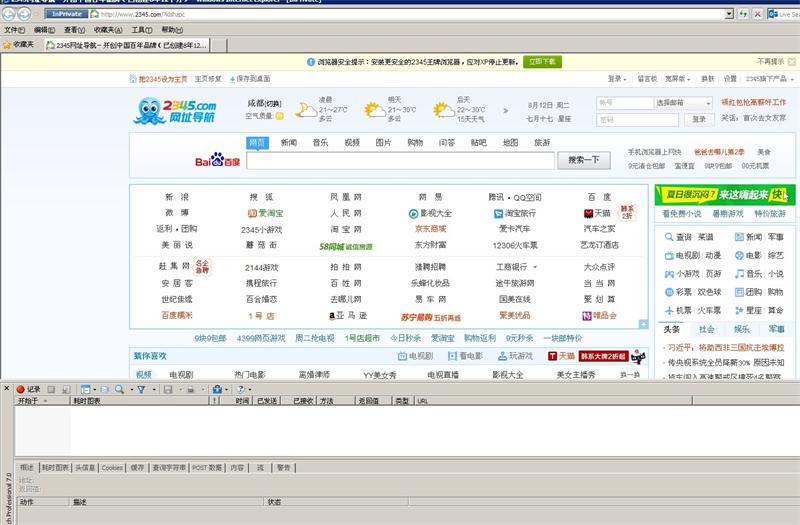Open the 亚马逊 link
800x525 pixels.
pyautogui.click(x=348, y=316)
